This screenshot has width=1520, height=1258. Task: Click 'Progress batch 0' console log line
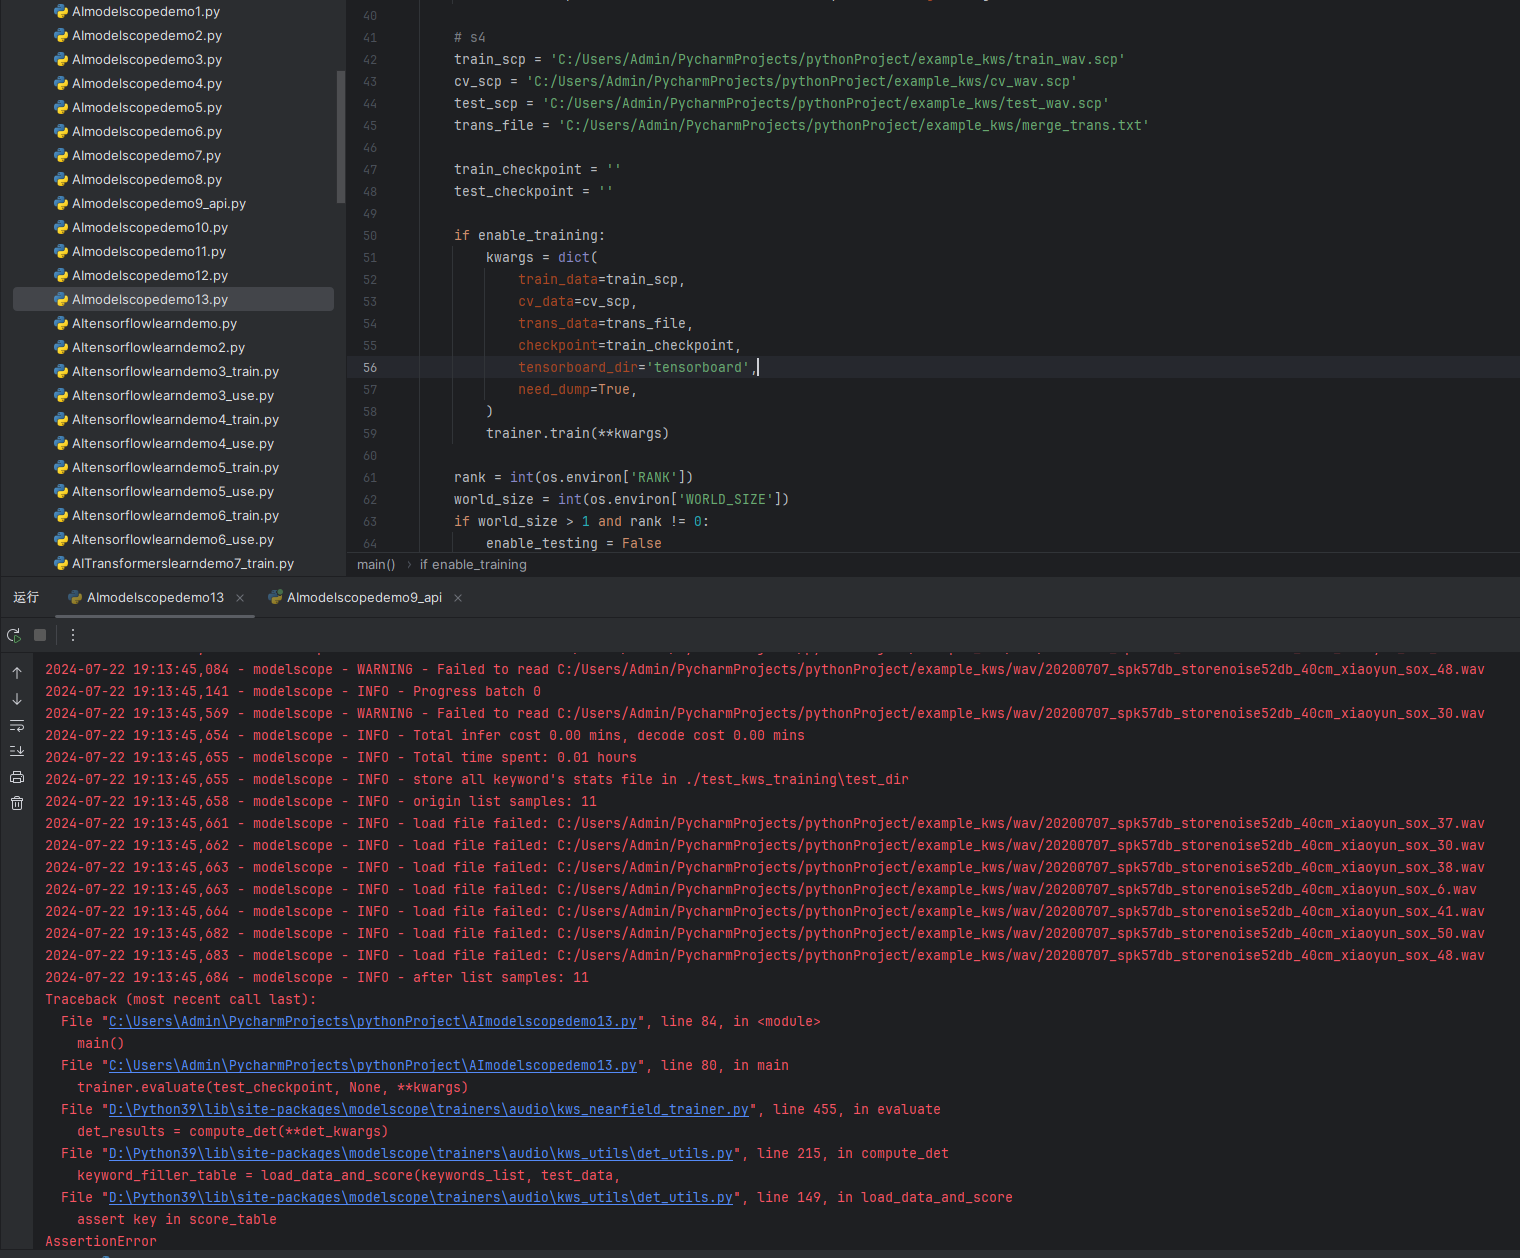point(293,692)
